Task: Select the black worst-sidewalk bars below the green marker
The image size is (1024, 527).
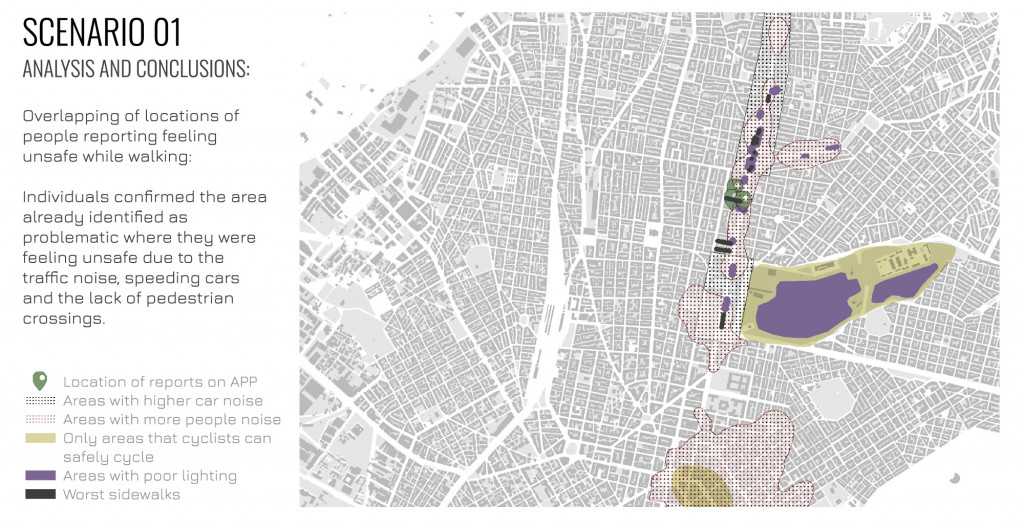Action: [x=724, y=245]
